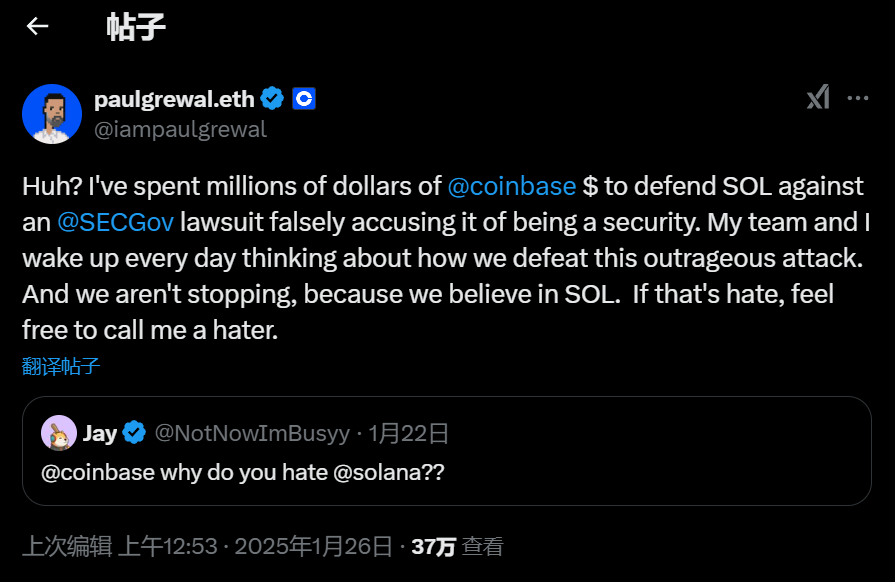Open the @coinbase mention in the main post
Screen dimensions: 895x582
513,185
